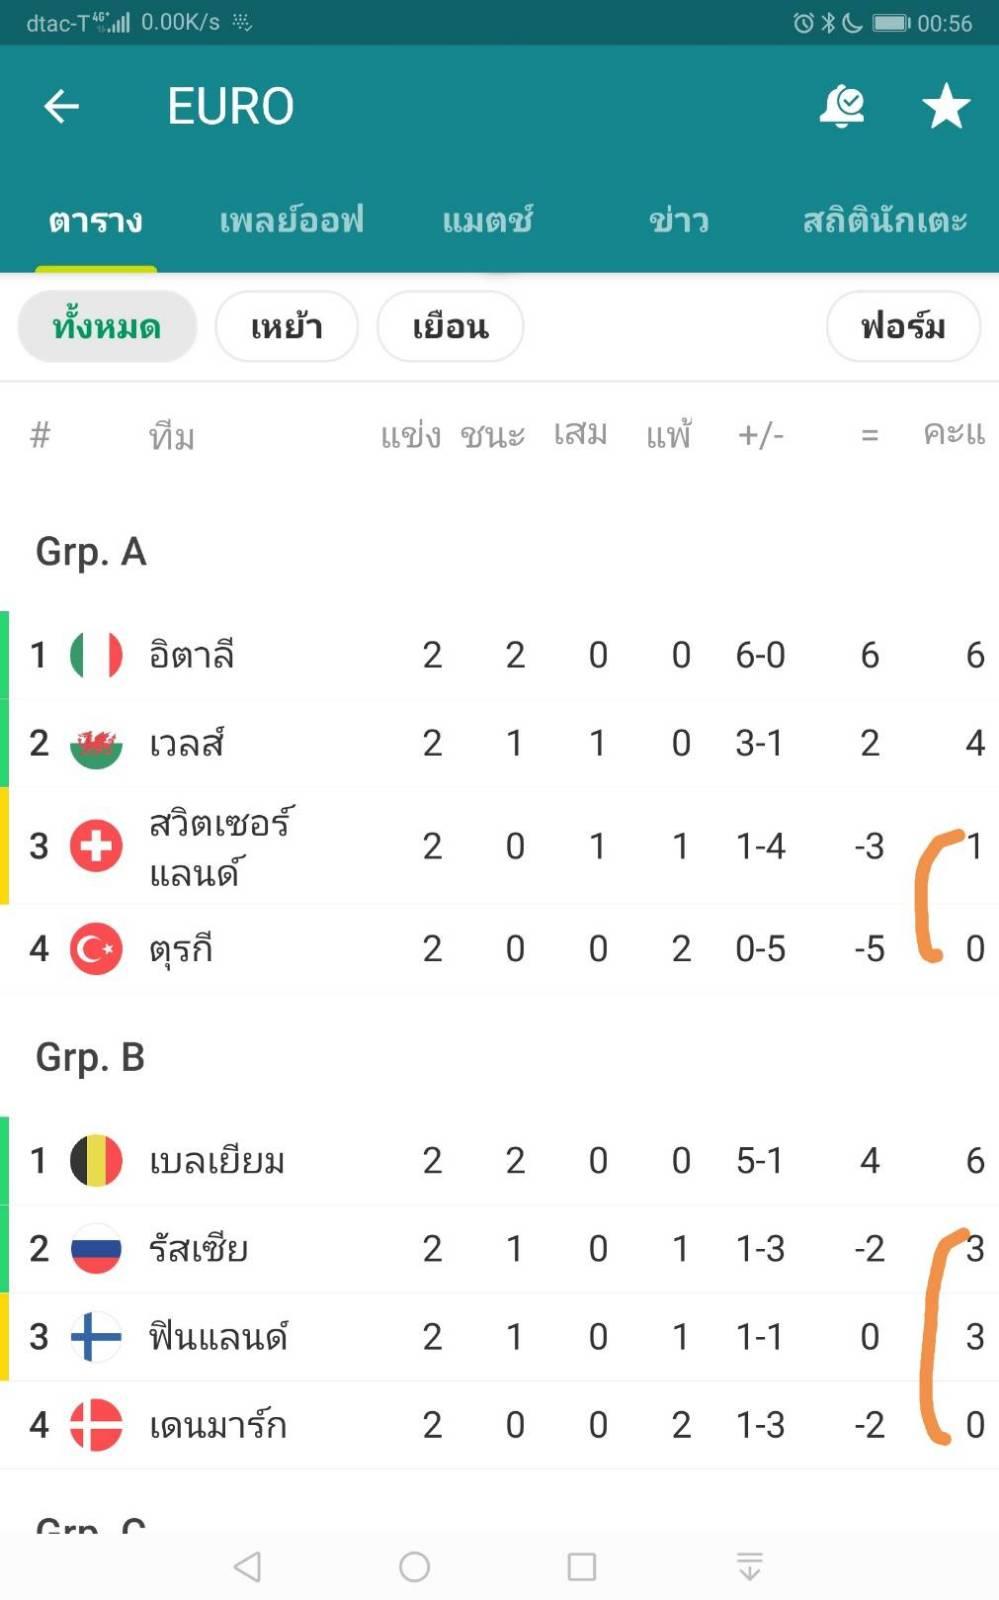Tap the back arrow icon
Image resolution: width=999 pixels, height=1600 pixels.
coord(61,106)
